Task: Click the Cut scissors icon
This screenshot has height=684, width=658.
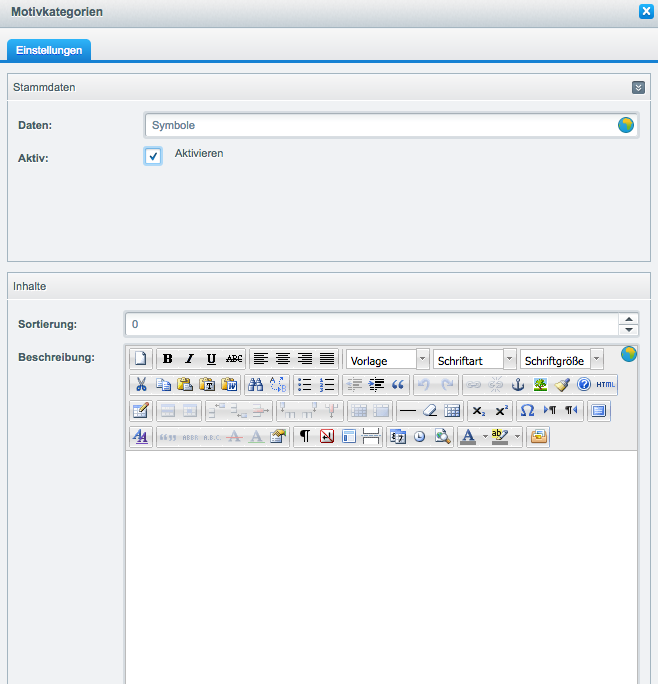Action: click(141, 385)
